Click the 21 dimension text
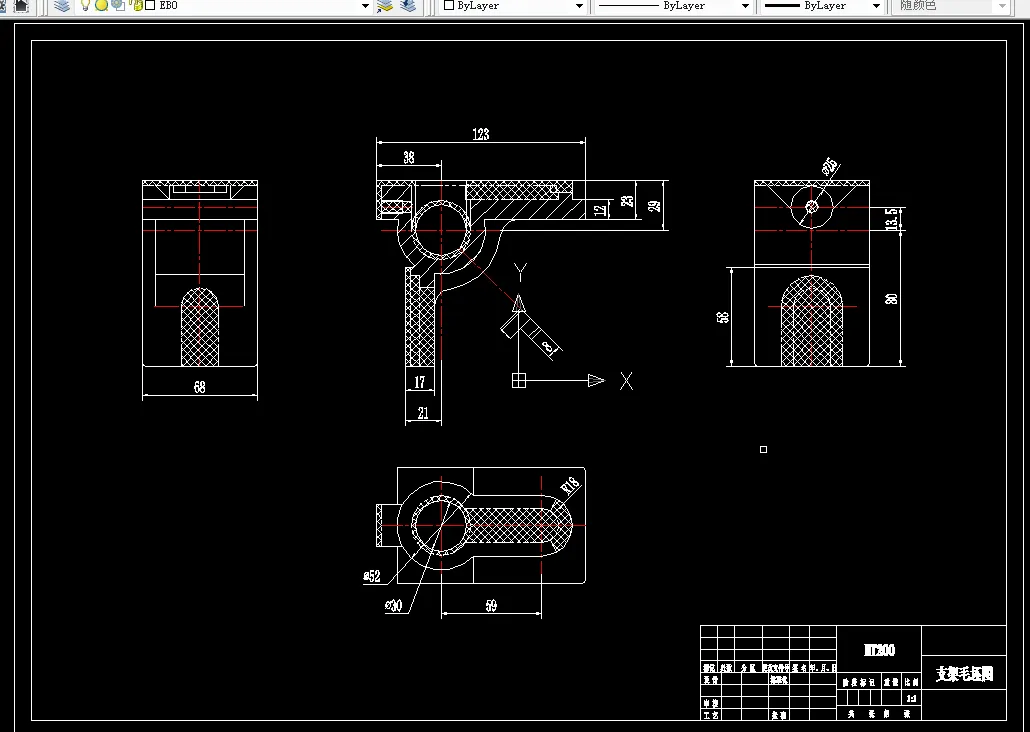 click(x=423, y=413)
